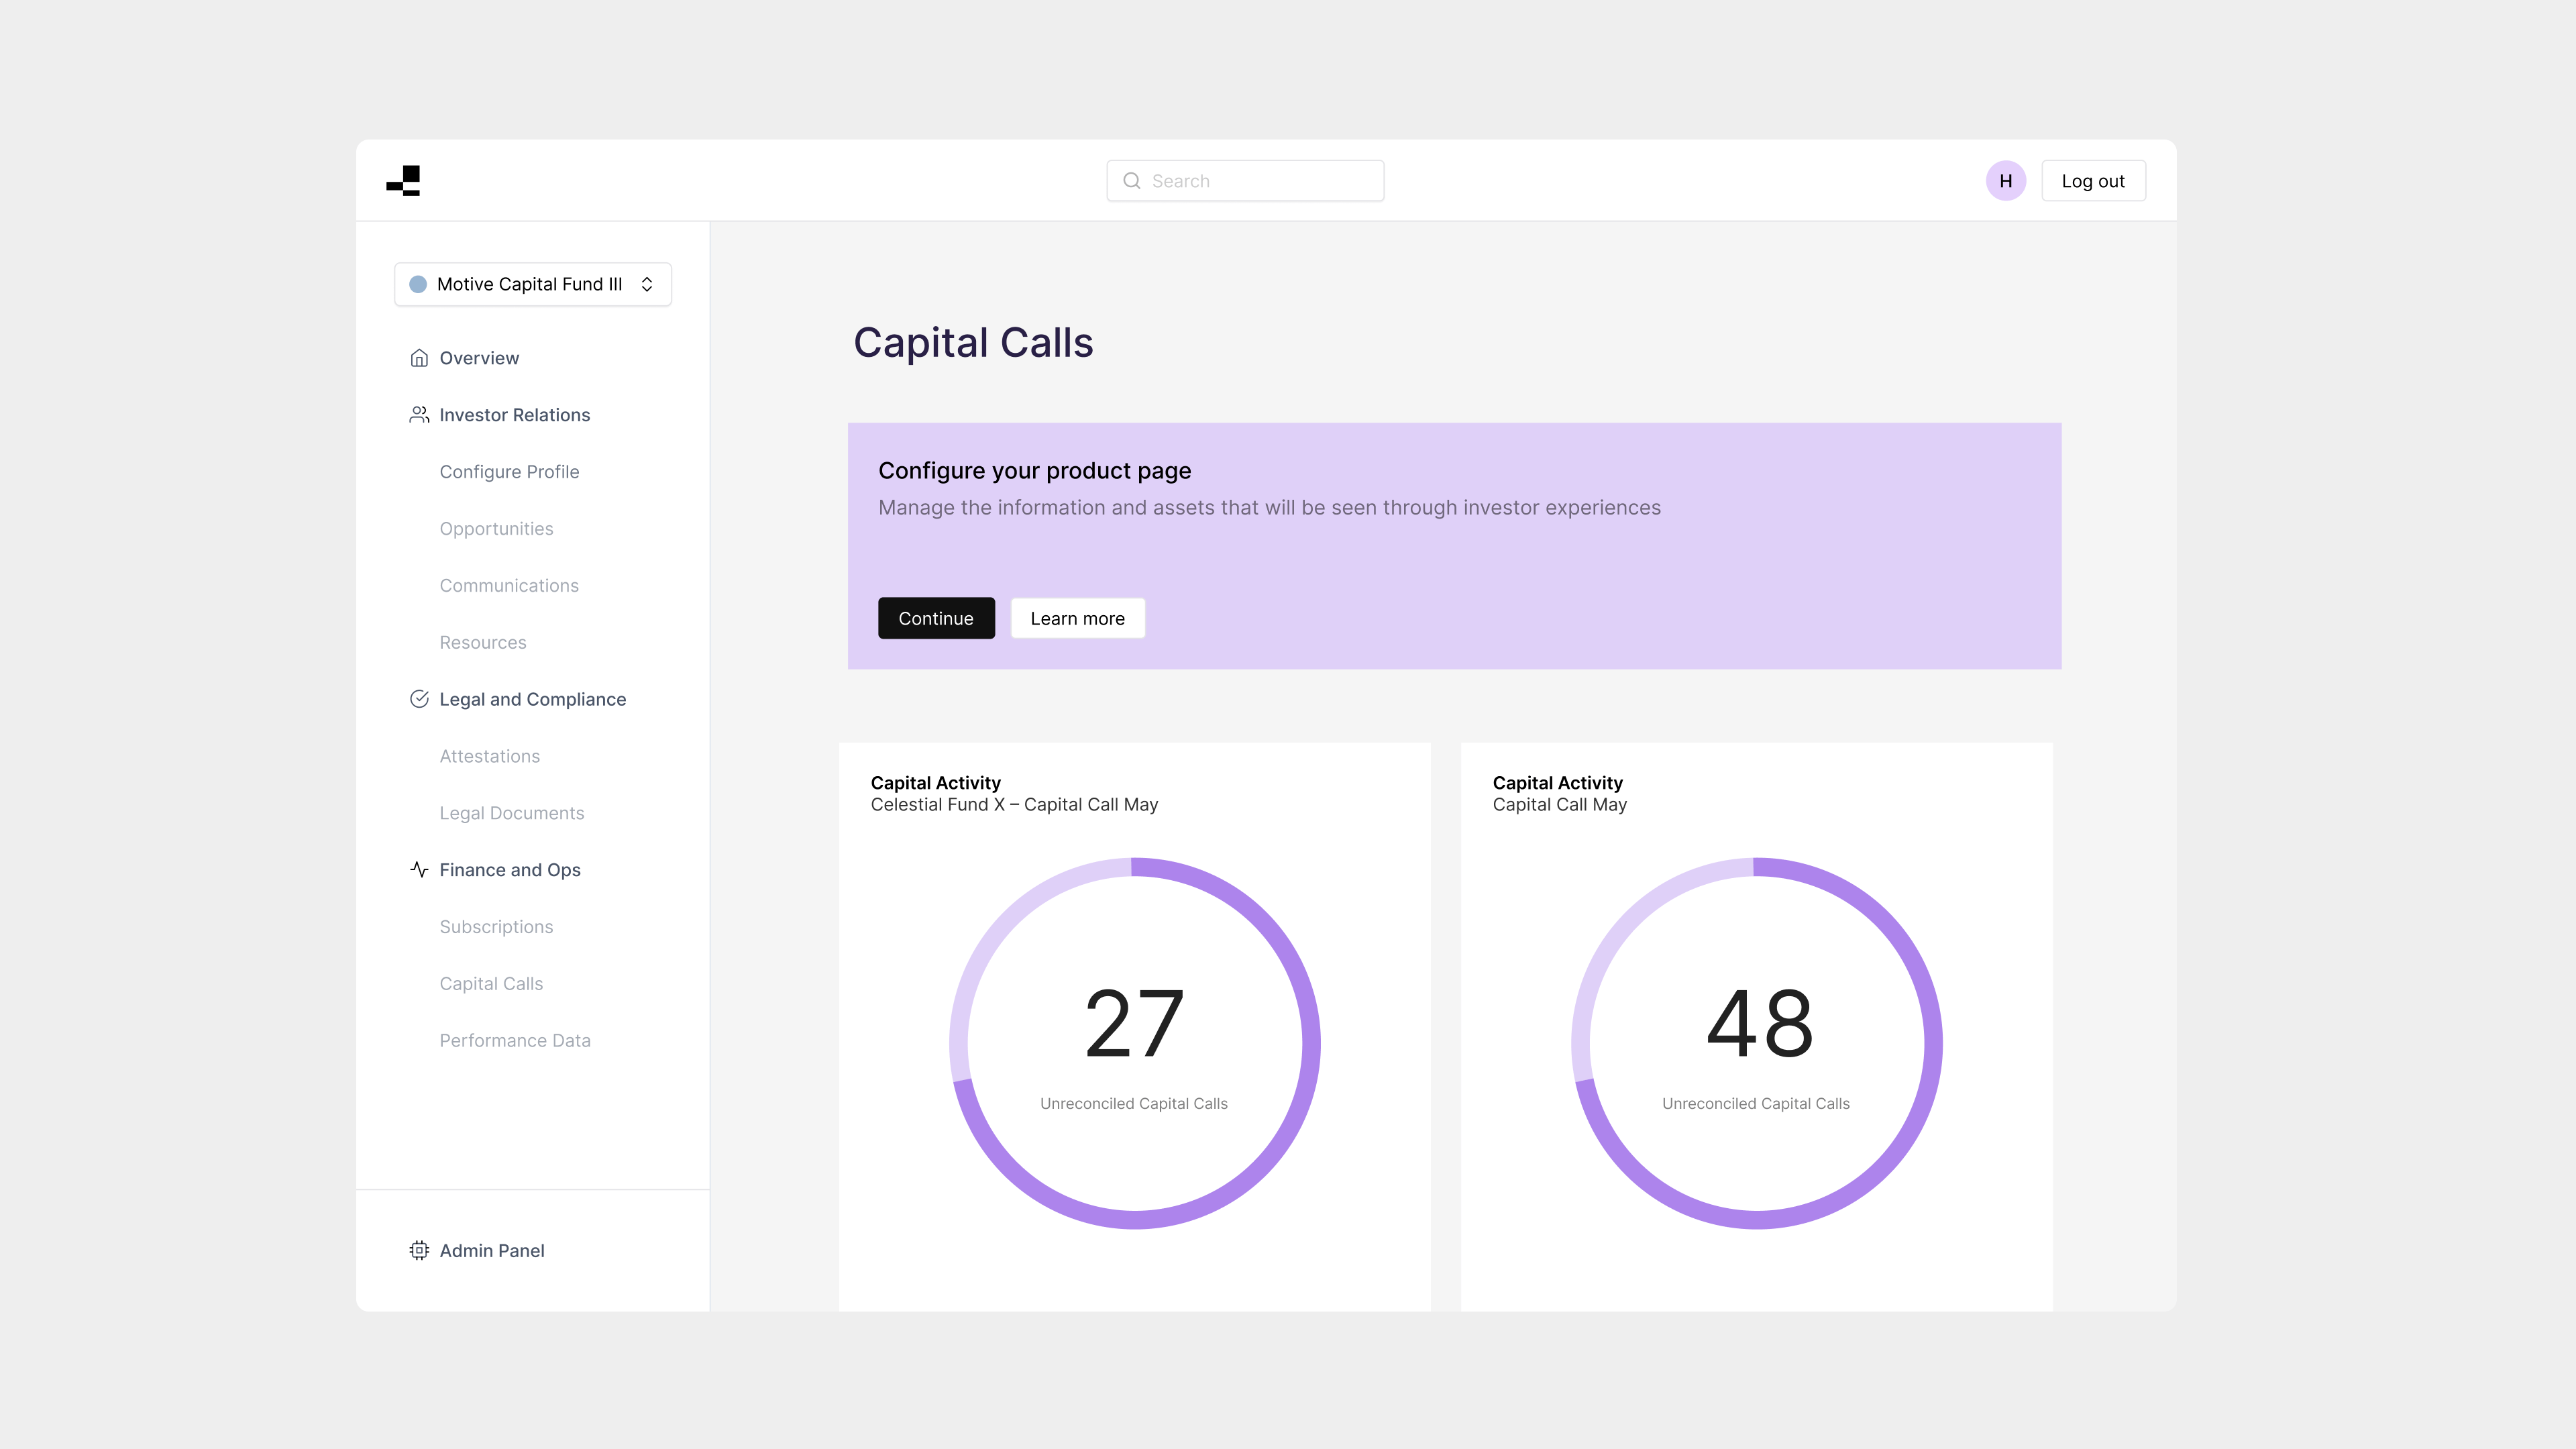The width and height of the screenshot is (2576, 1449).
Task: Click the Log out button
Action: click(2092, 181)
